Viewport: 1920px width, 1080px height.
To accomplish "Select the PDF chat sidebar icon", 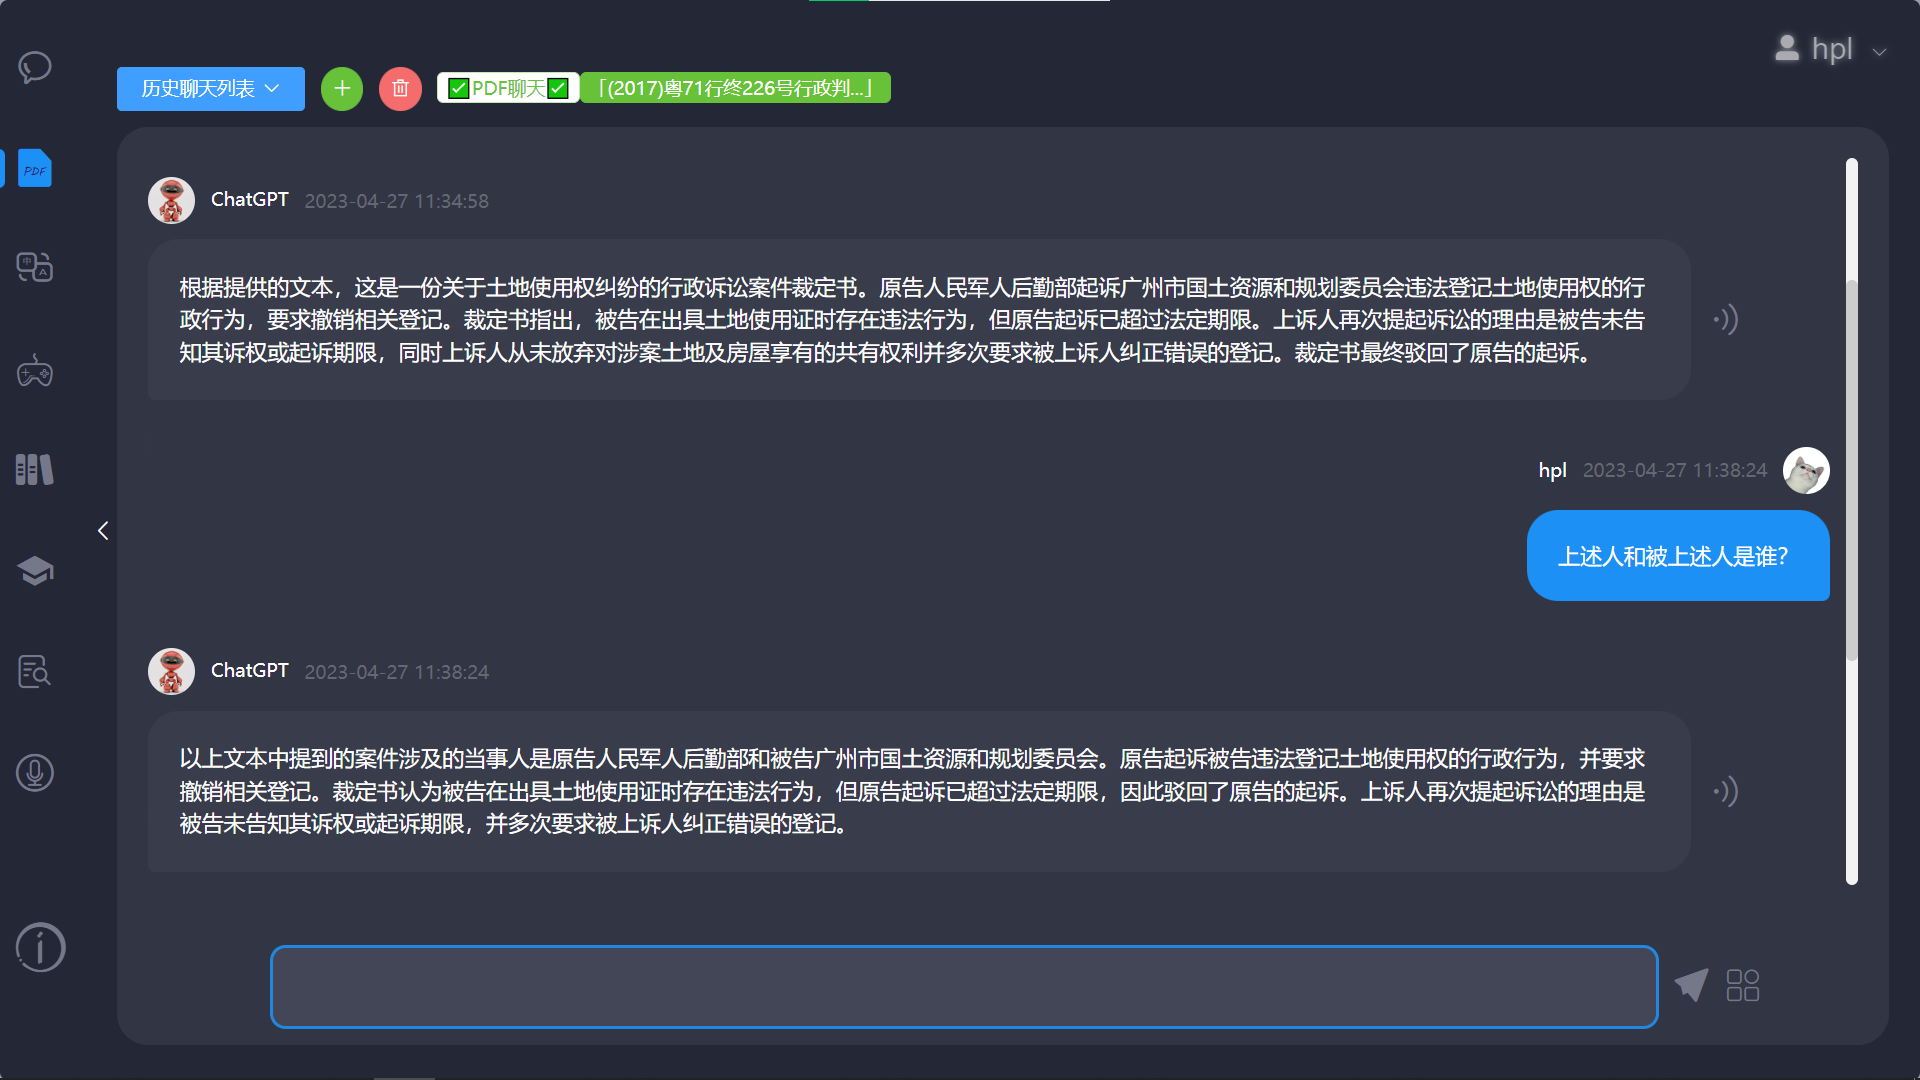I will 35,169.
